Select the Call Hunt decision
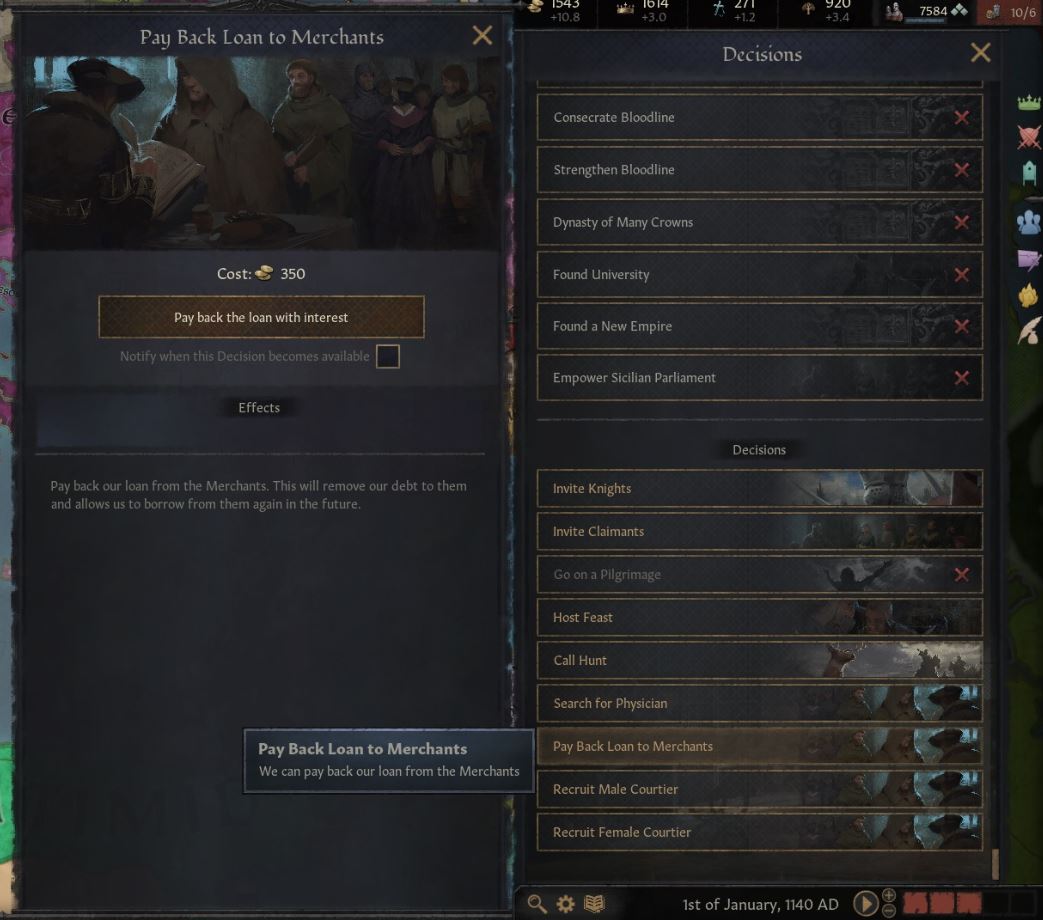This screenshot has height=920, width=1043. (x=759, y=660)
